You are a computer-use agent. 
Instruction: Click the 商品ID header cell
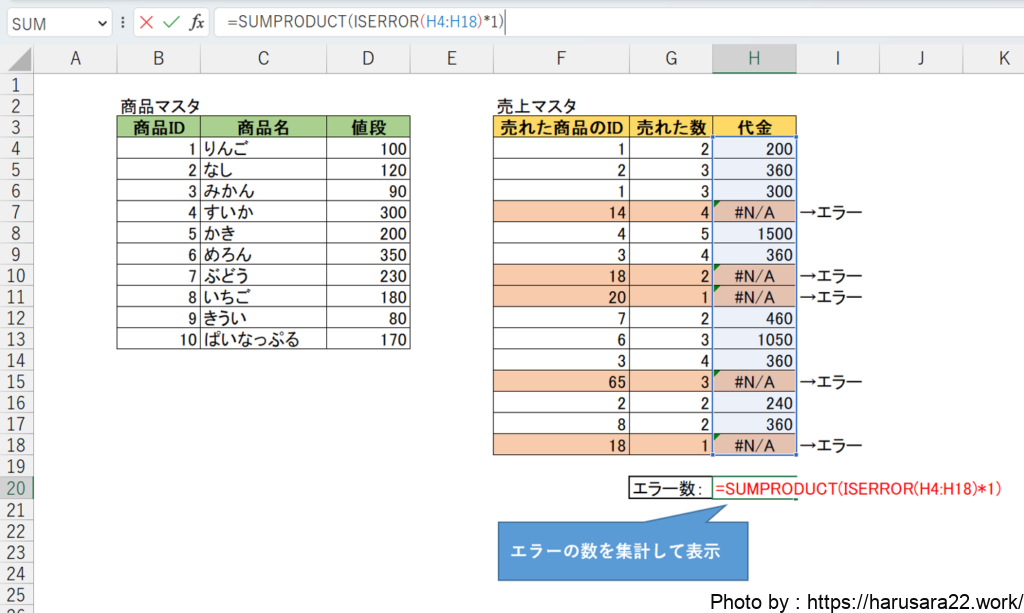click(x=158, y=127)
